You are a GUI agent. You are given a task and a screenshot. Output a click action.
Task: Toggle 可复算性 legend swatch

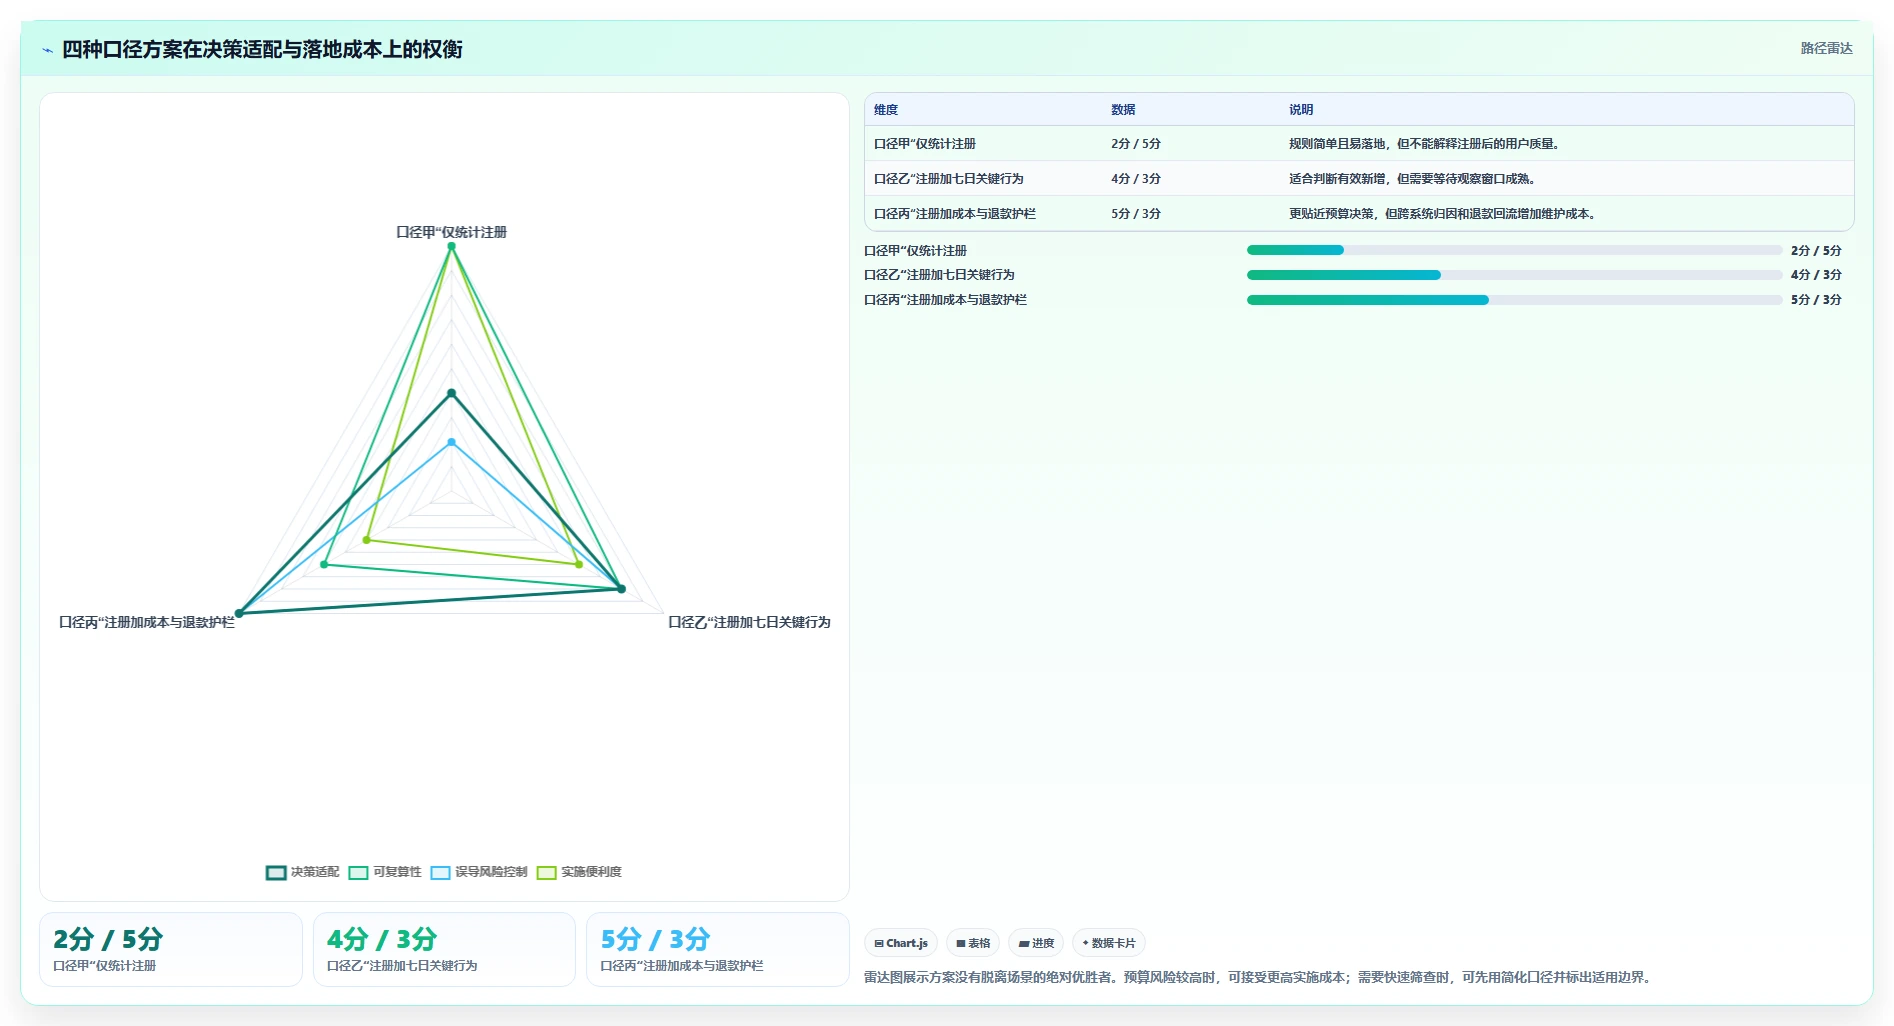pos(358,872)
